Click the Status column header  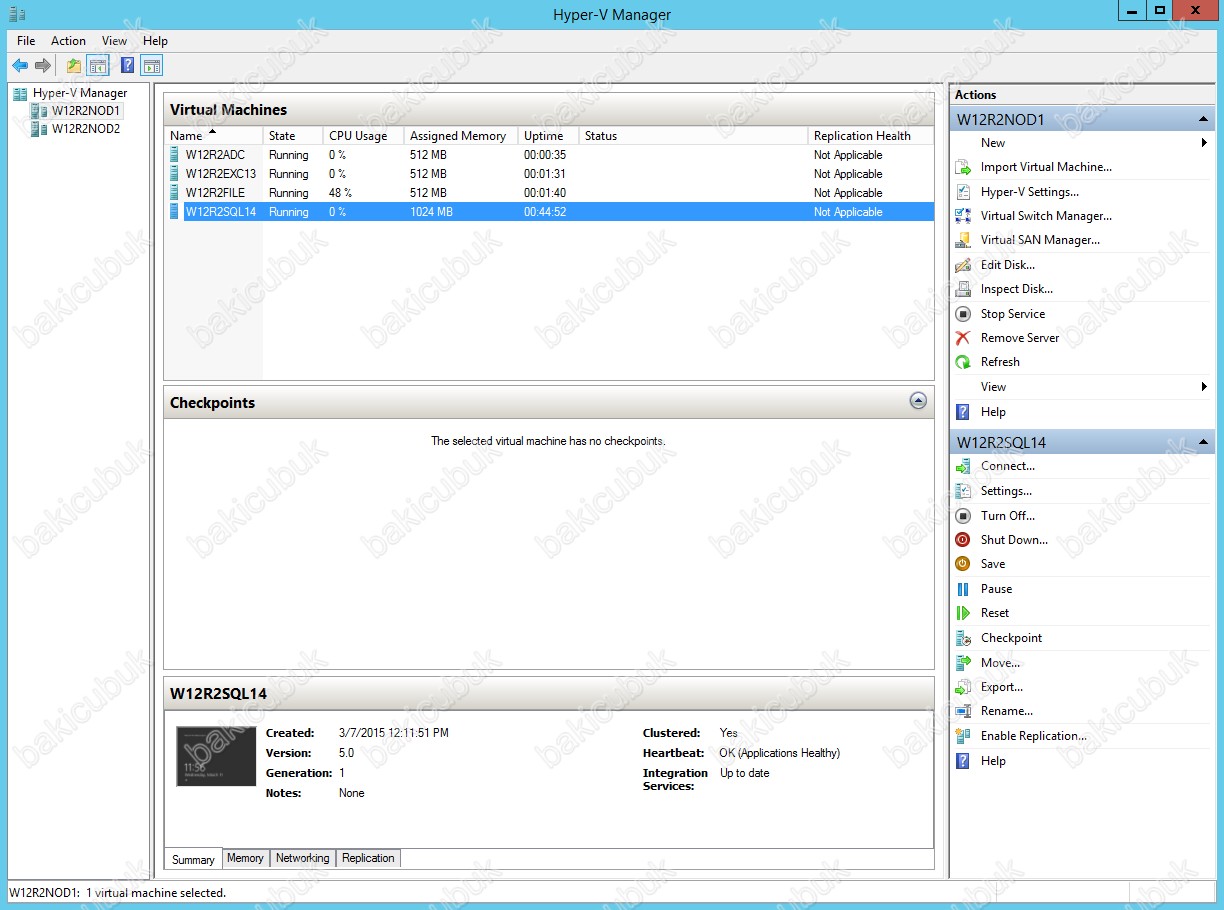click(x=693, y=136)
